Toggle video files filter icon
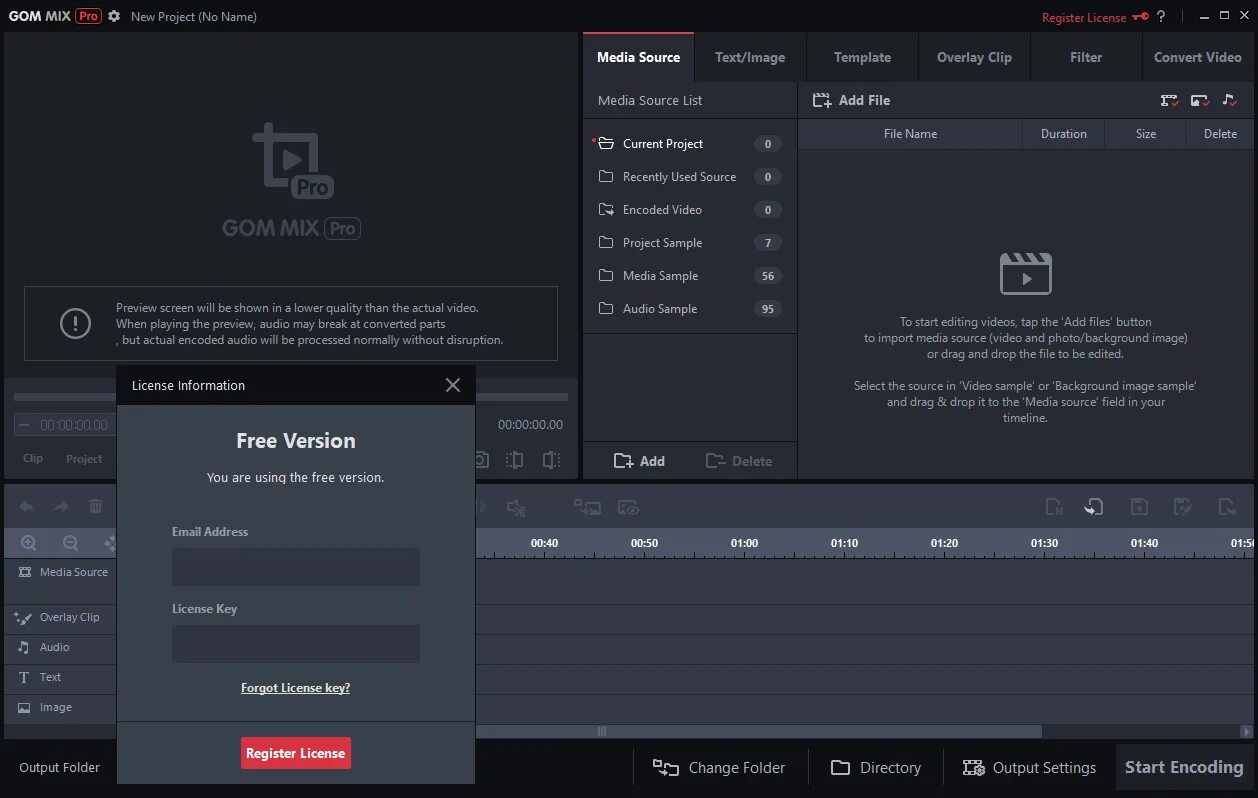This screenshot has width=1258, height=798. (1169, 100)
